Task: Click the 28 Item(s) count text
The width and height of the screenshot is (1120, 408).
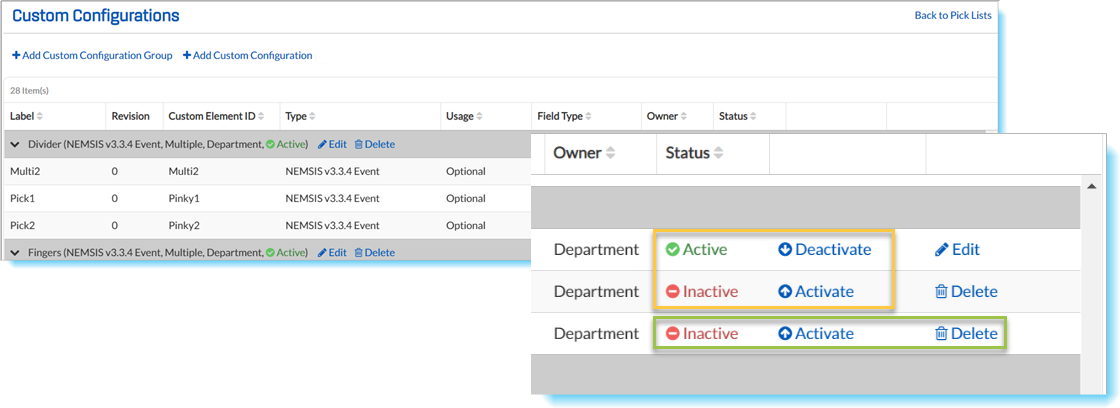Action: (x=29, y=91)
